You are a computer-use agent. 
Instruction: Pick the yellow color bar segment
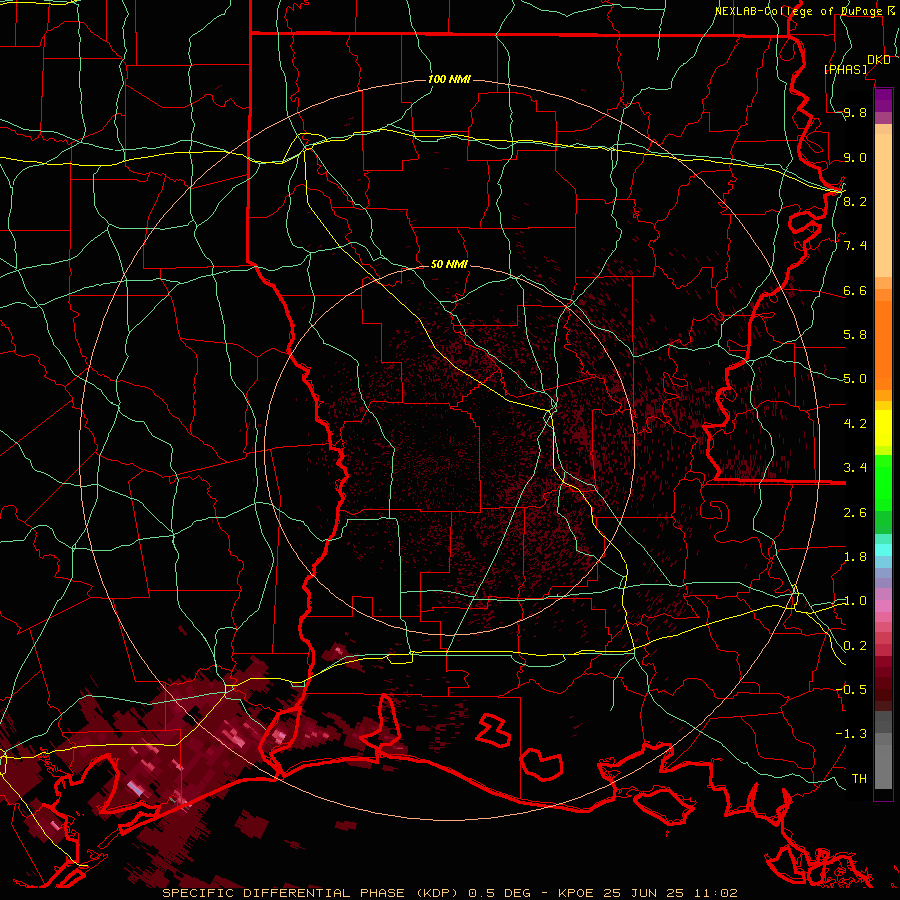click(883, 428)
